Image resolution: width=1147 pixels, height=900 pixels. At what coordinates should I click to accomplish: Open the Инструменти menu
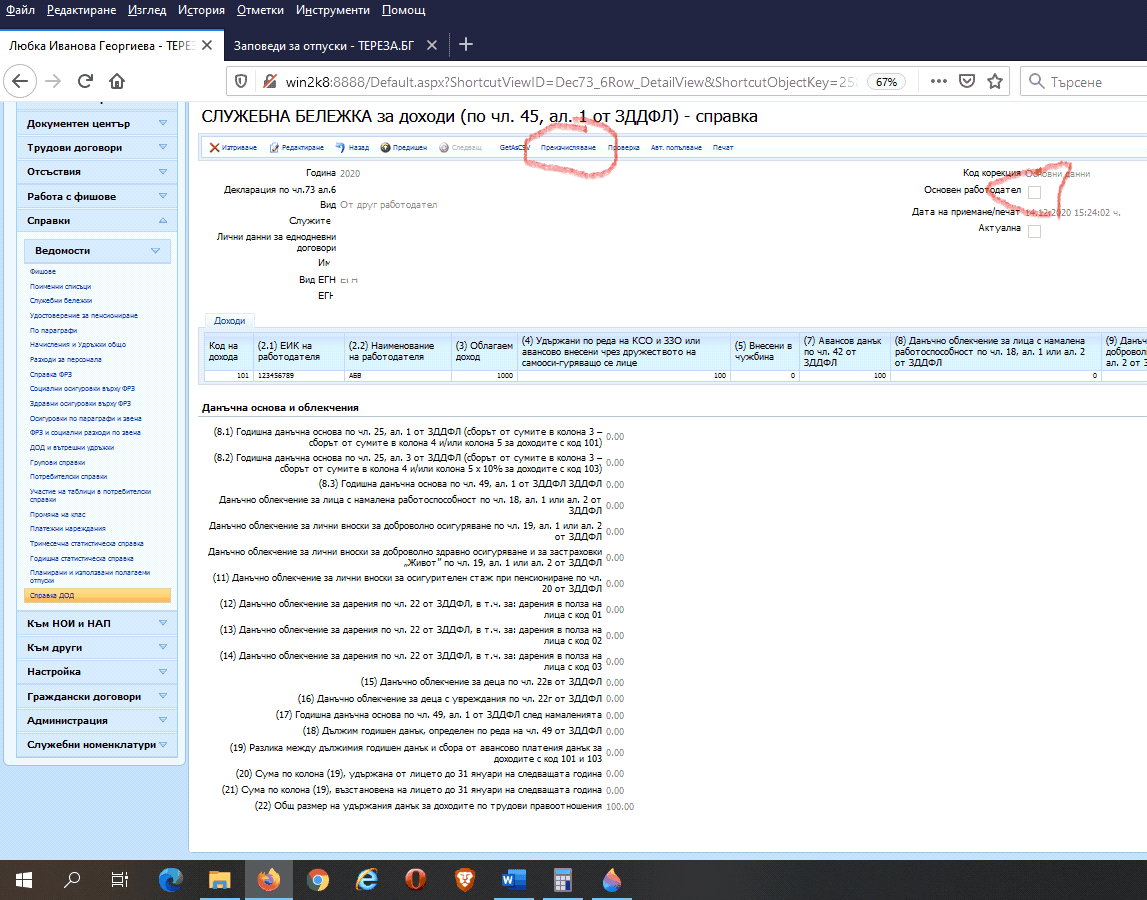pos(333,10)
